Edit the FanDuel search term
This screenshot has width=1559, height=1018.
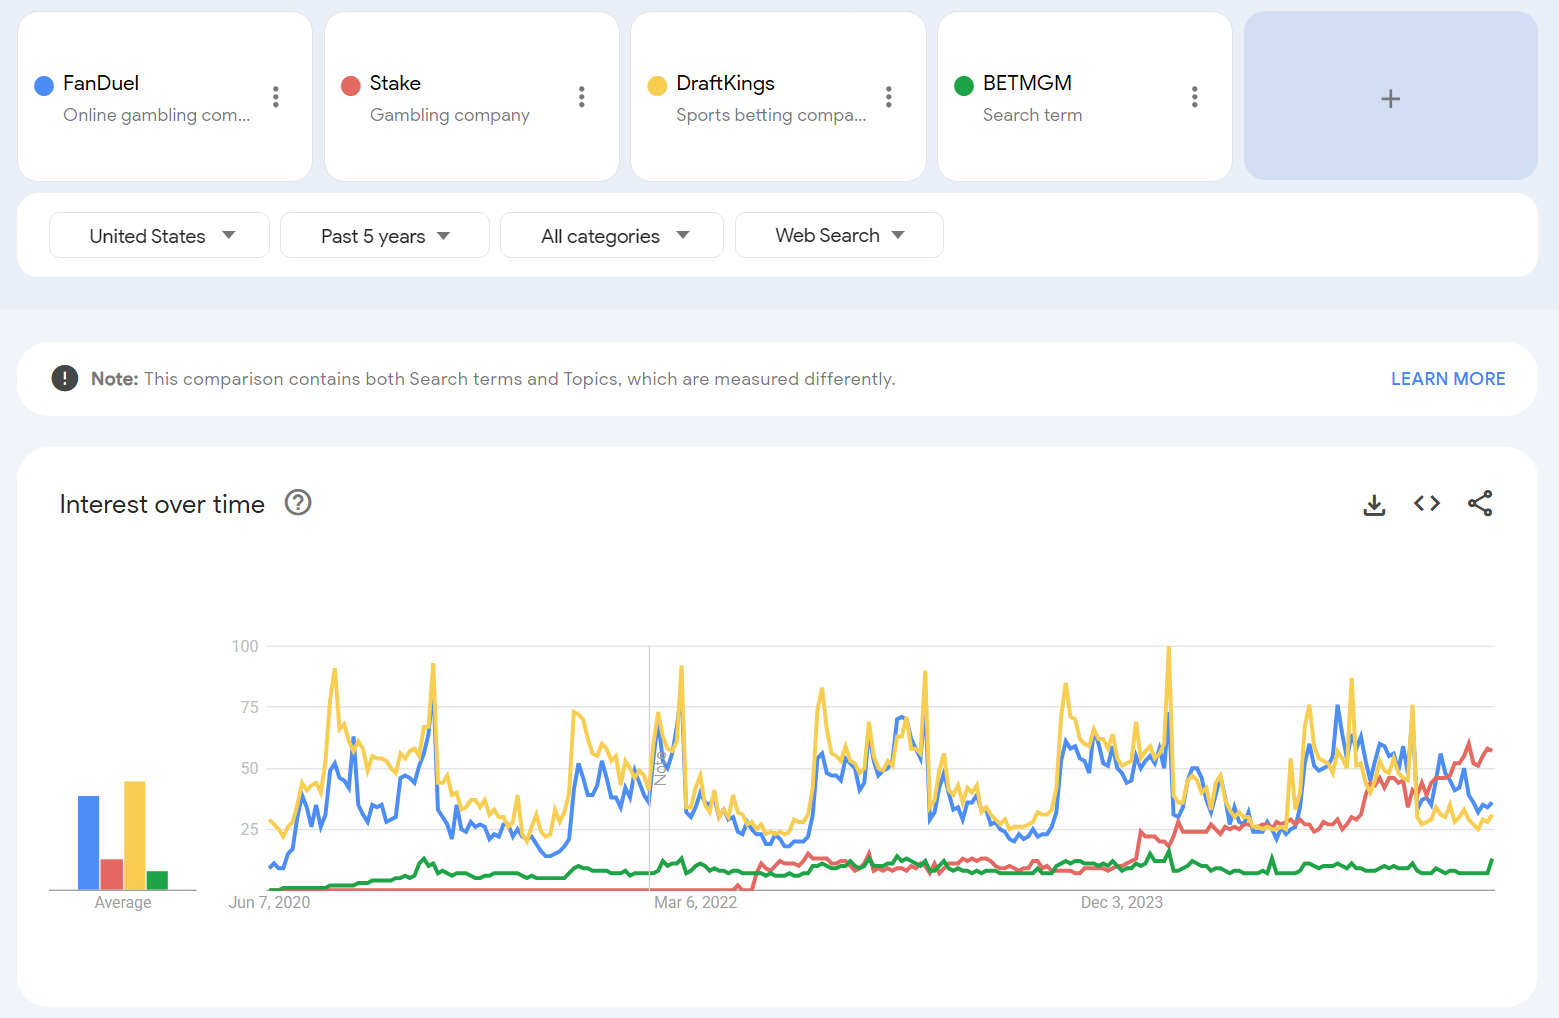(101, 83)
